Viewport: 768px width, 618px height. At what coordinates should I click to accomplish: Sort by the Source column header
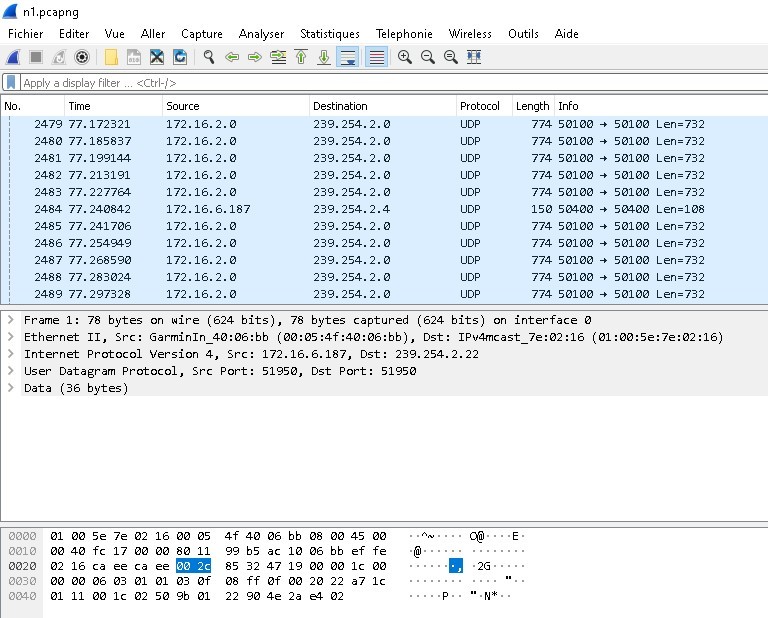click(236, 106)
